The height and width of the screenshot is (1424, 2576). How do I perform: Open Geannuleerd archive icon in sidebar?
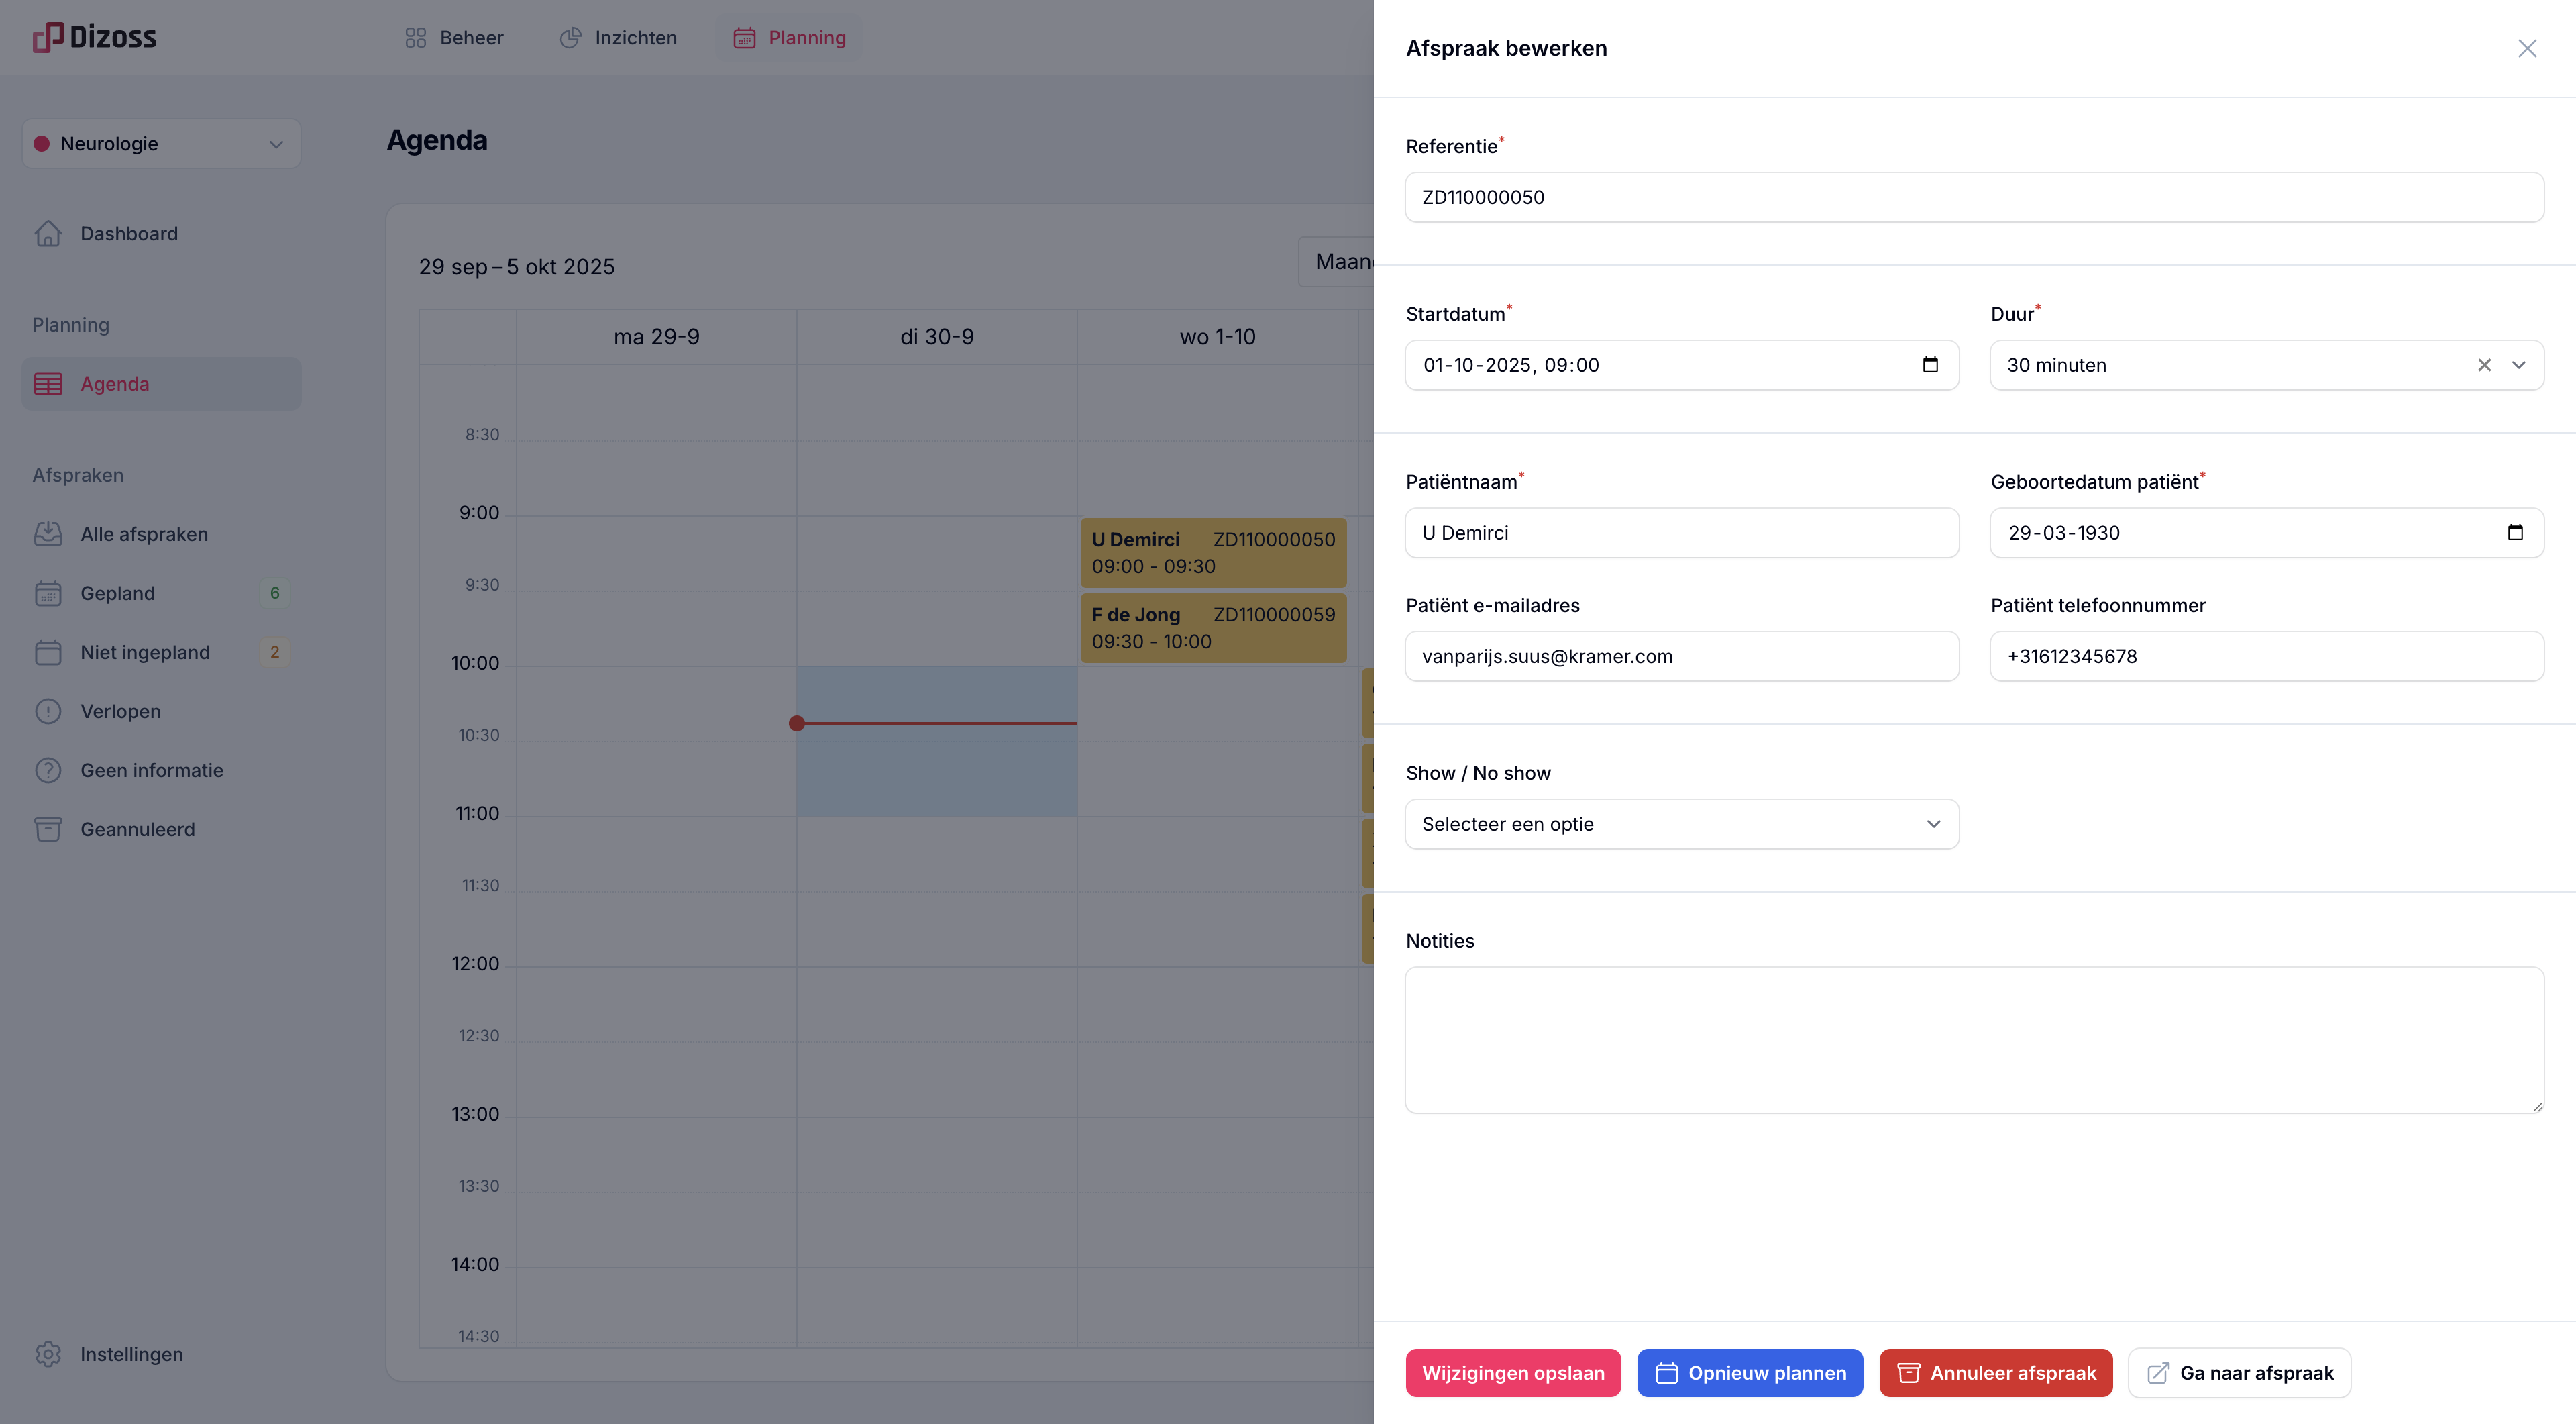tap(48, 829)
